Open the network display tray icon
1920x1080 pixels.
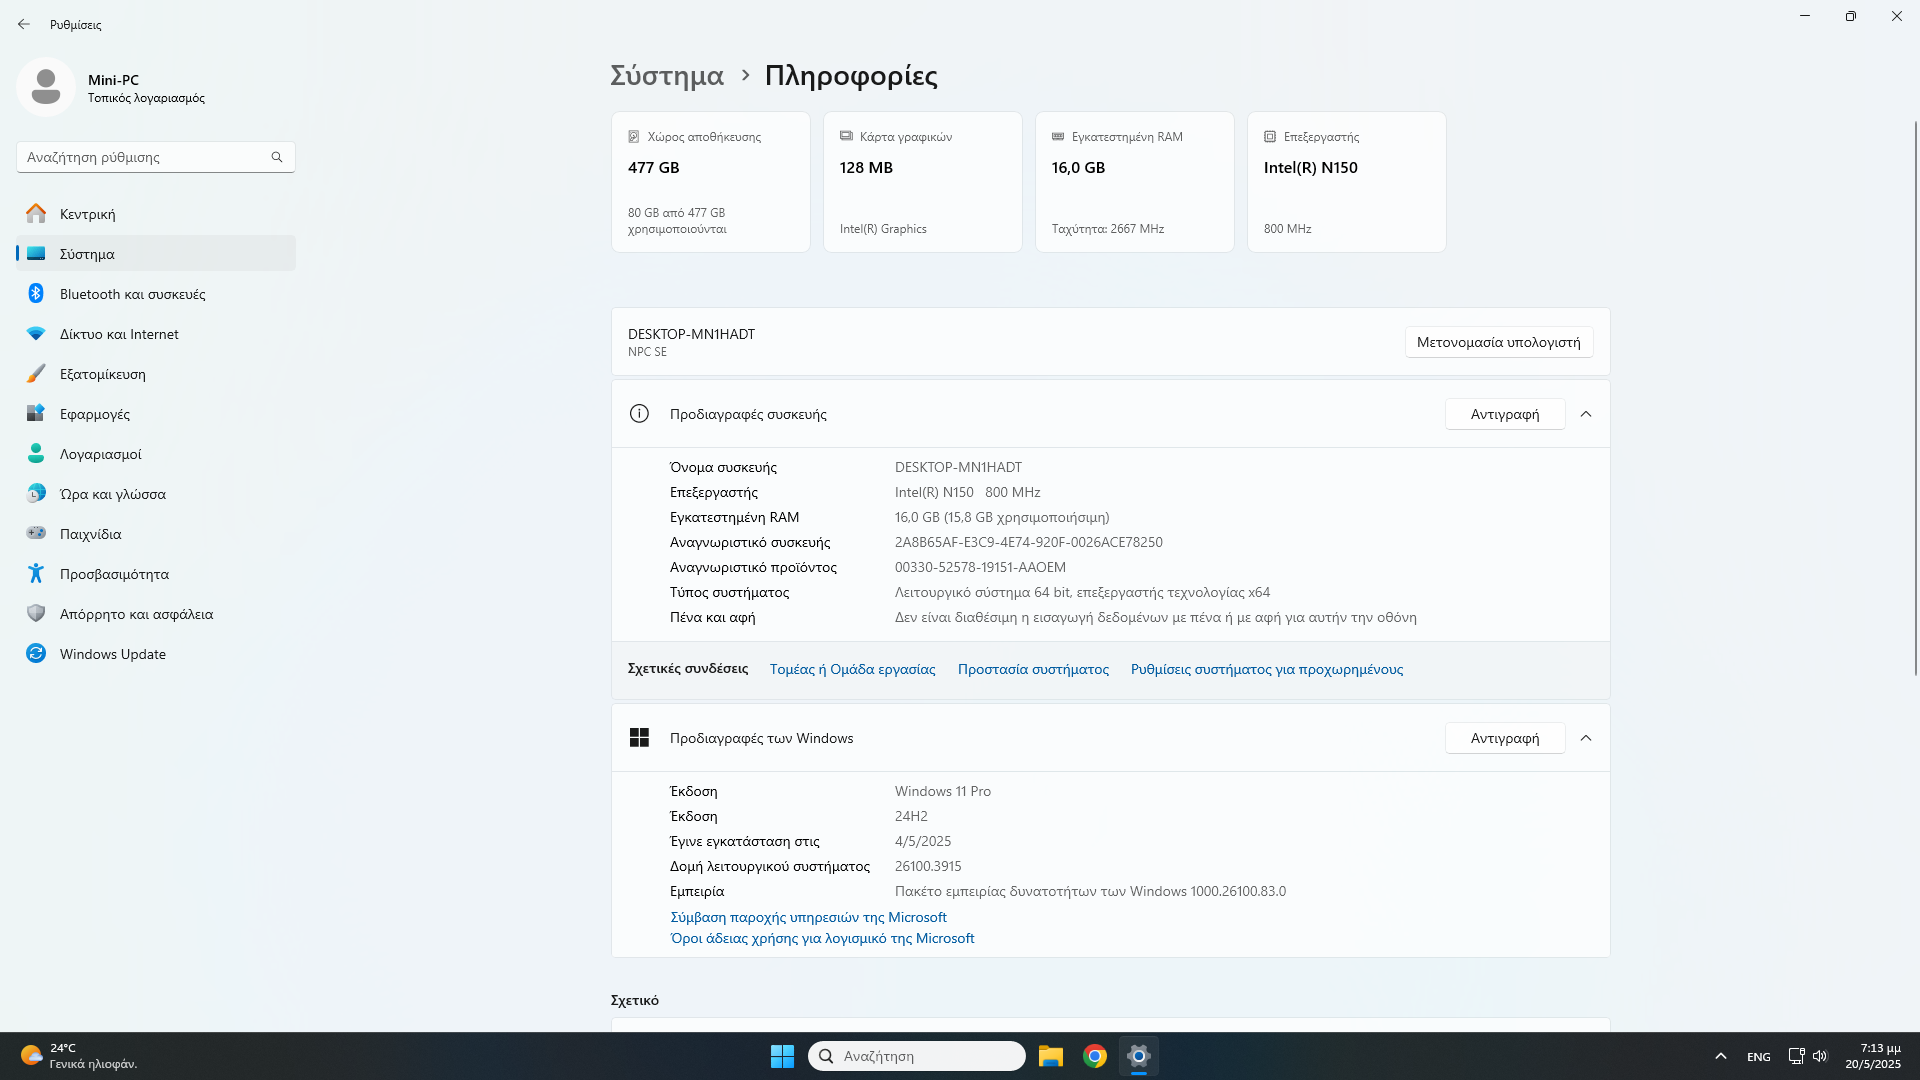coord(1796,1056)
